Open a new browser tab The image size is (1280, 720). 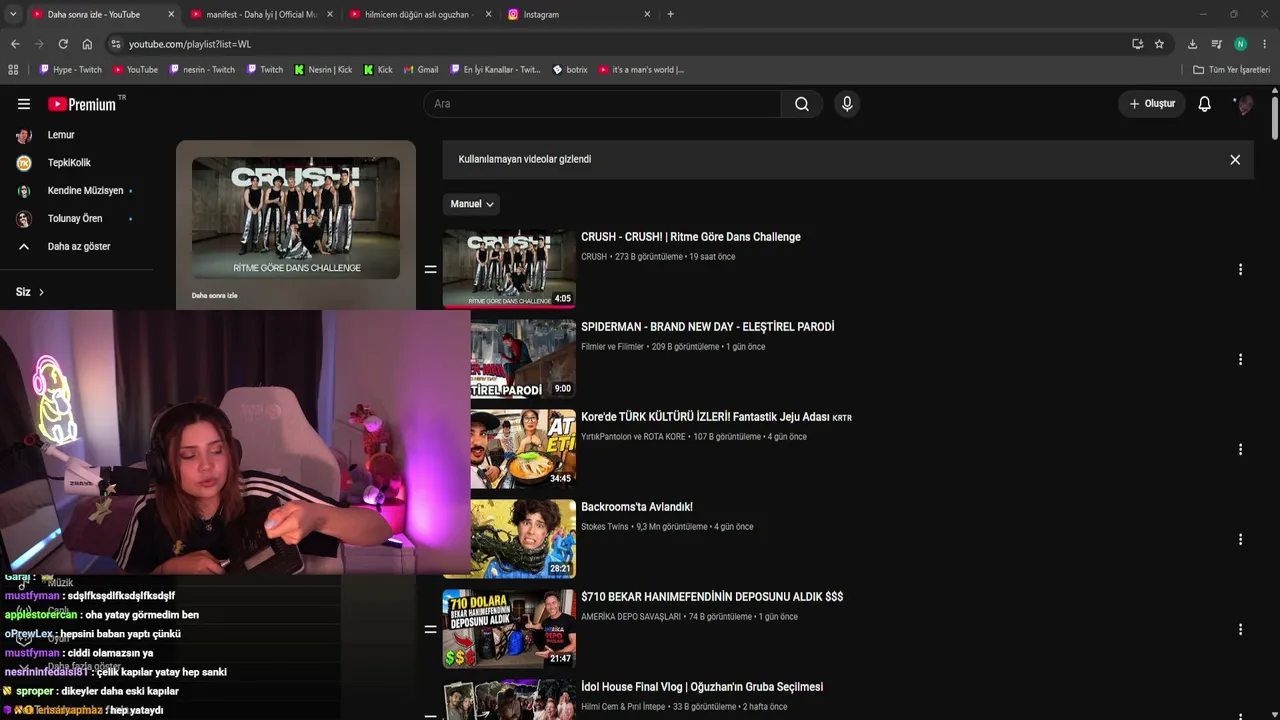pyautogui.click(x=670, y=14)
